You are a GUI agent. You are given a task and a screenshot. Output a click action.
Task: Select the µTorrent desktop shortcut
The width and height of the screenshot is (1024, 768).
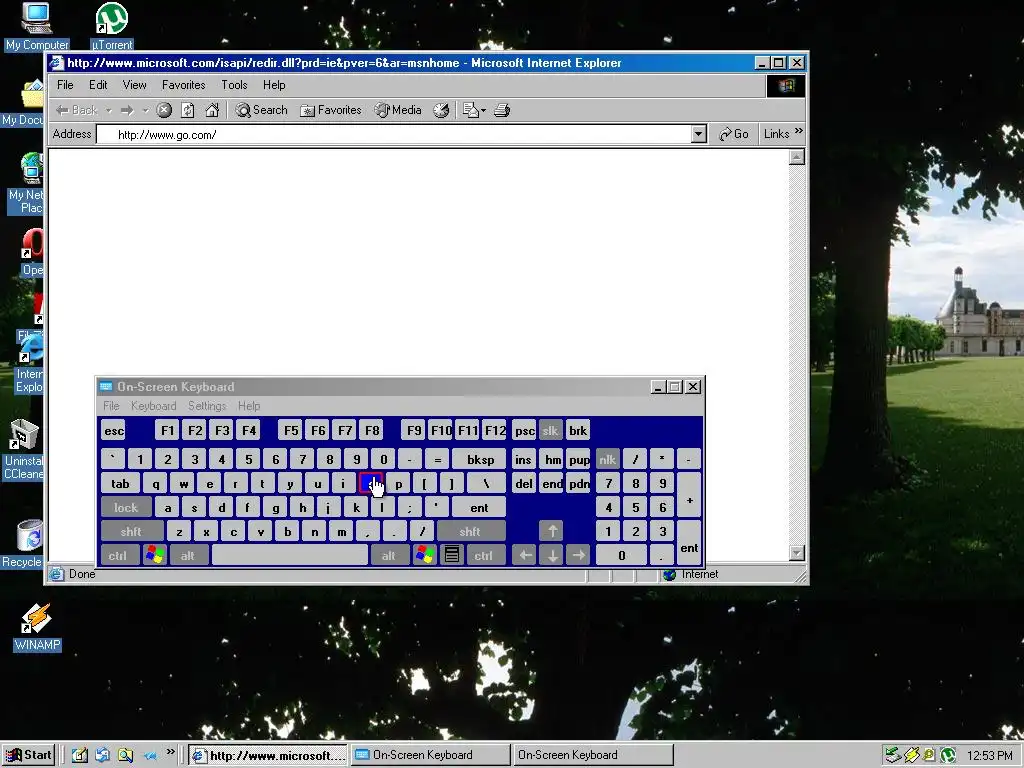tap(112, 27)
